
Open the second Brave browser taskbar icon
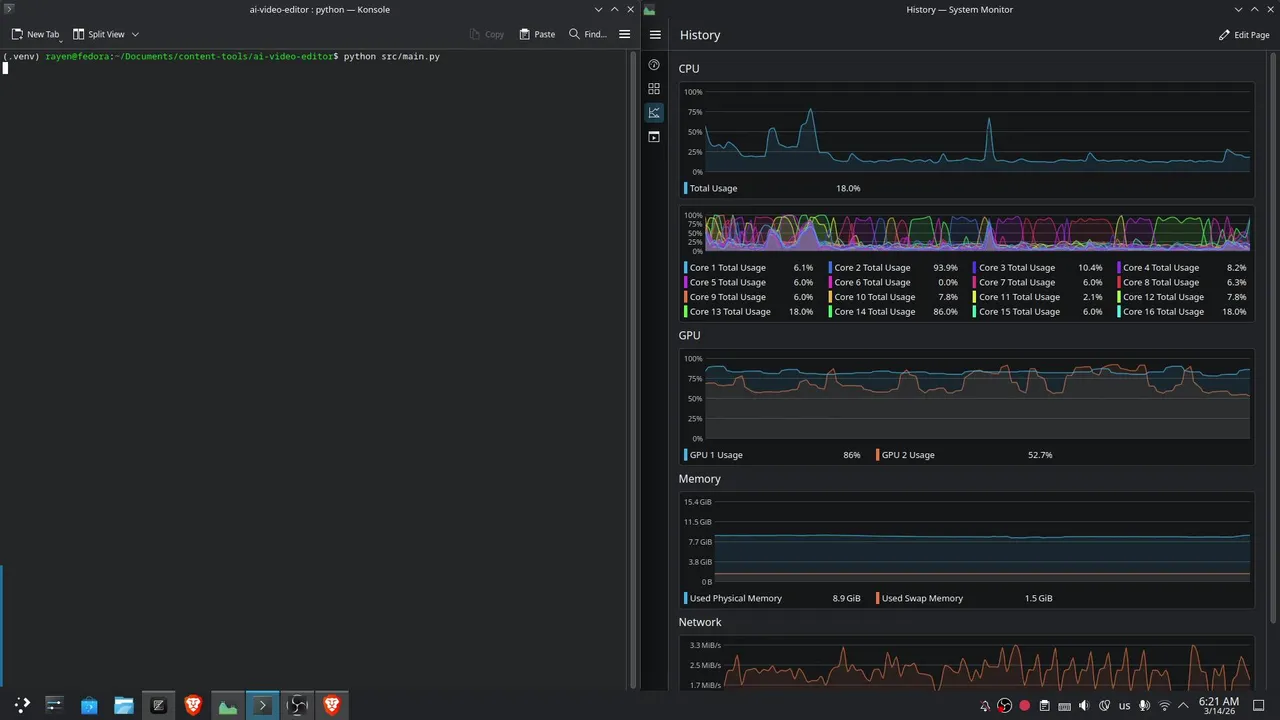[332, 705]
